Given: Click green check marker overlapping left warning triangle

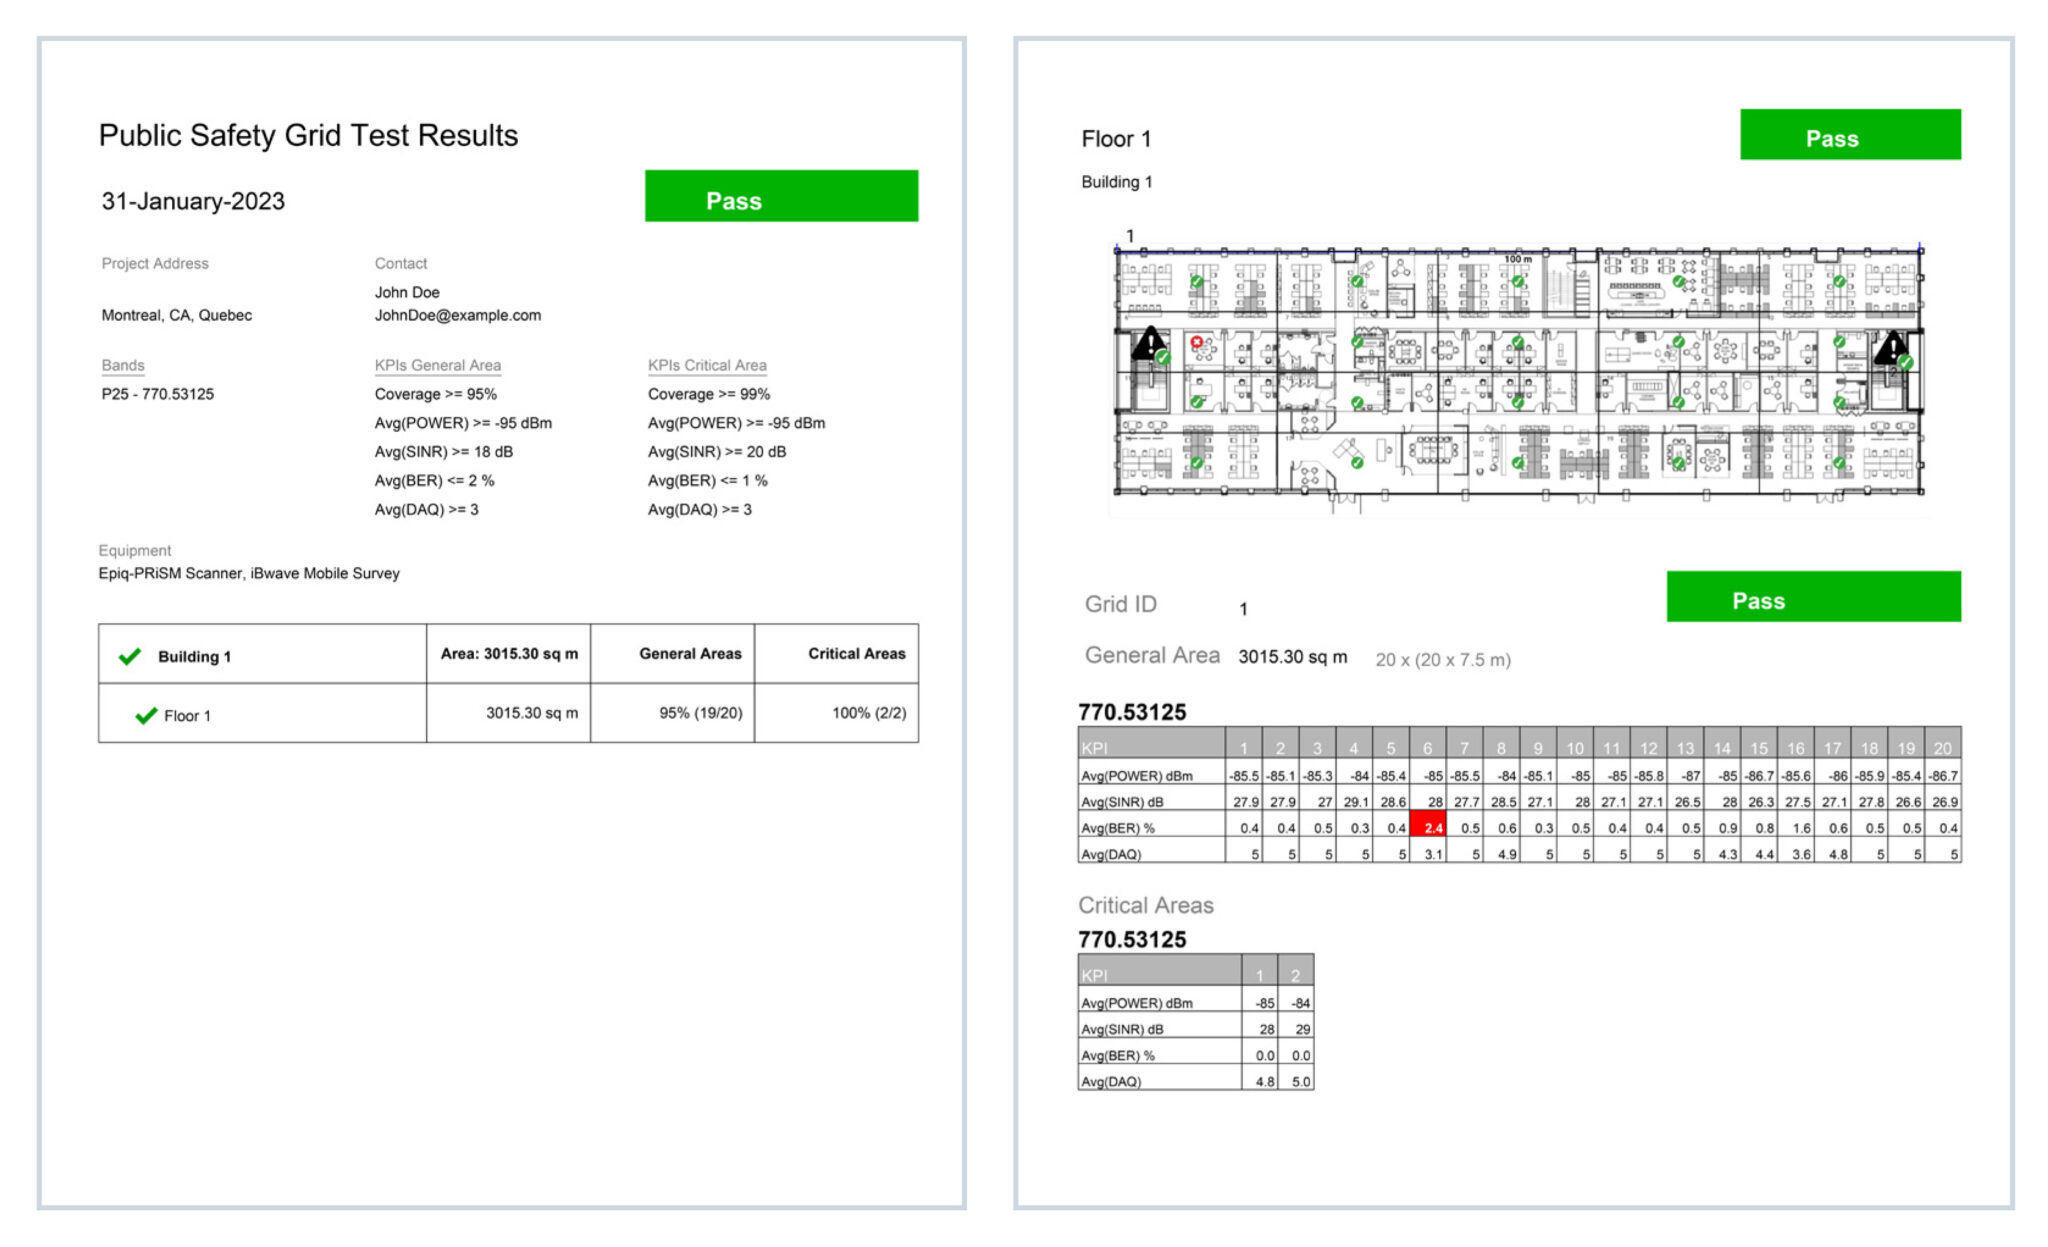Looking at the screenshot, I should (1162, 357).
